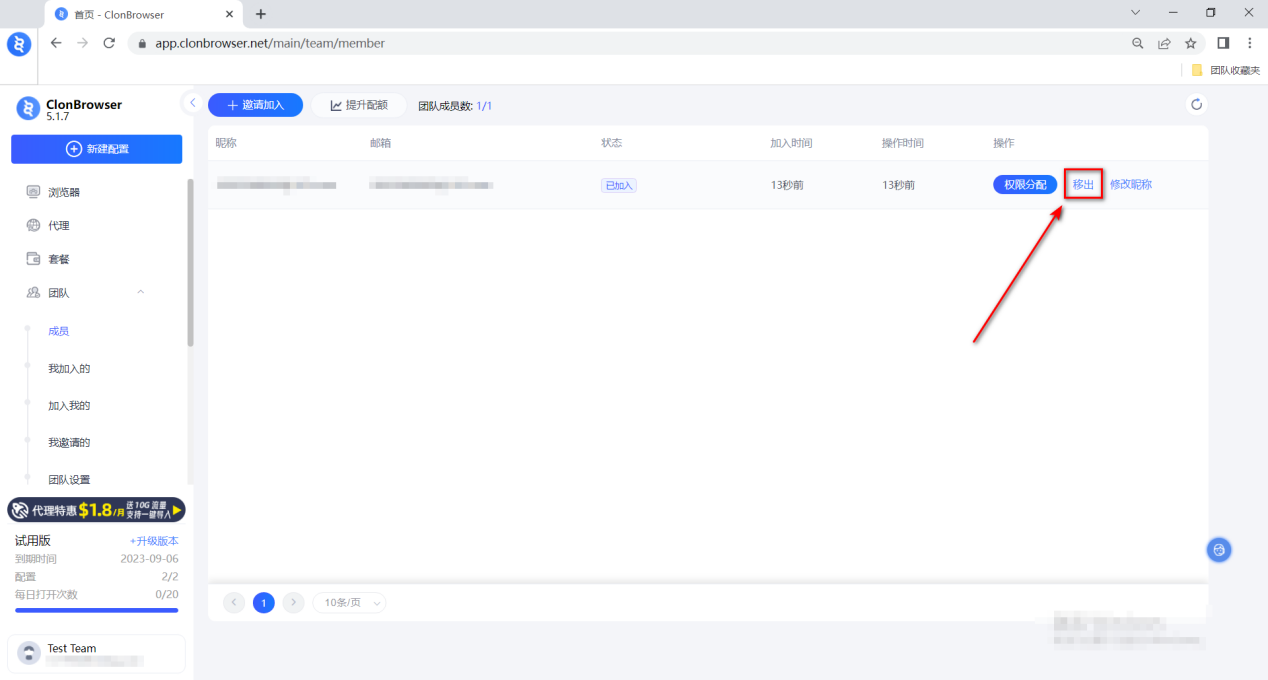Open the 套餐 plans section

[x=59, y=259]
